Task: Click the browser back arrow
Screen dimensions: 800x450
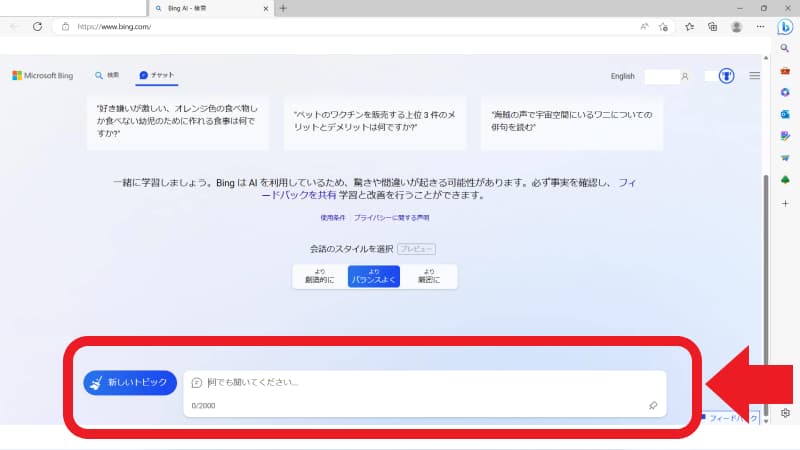Action: (x=14, y=27)
